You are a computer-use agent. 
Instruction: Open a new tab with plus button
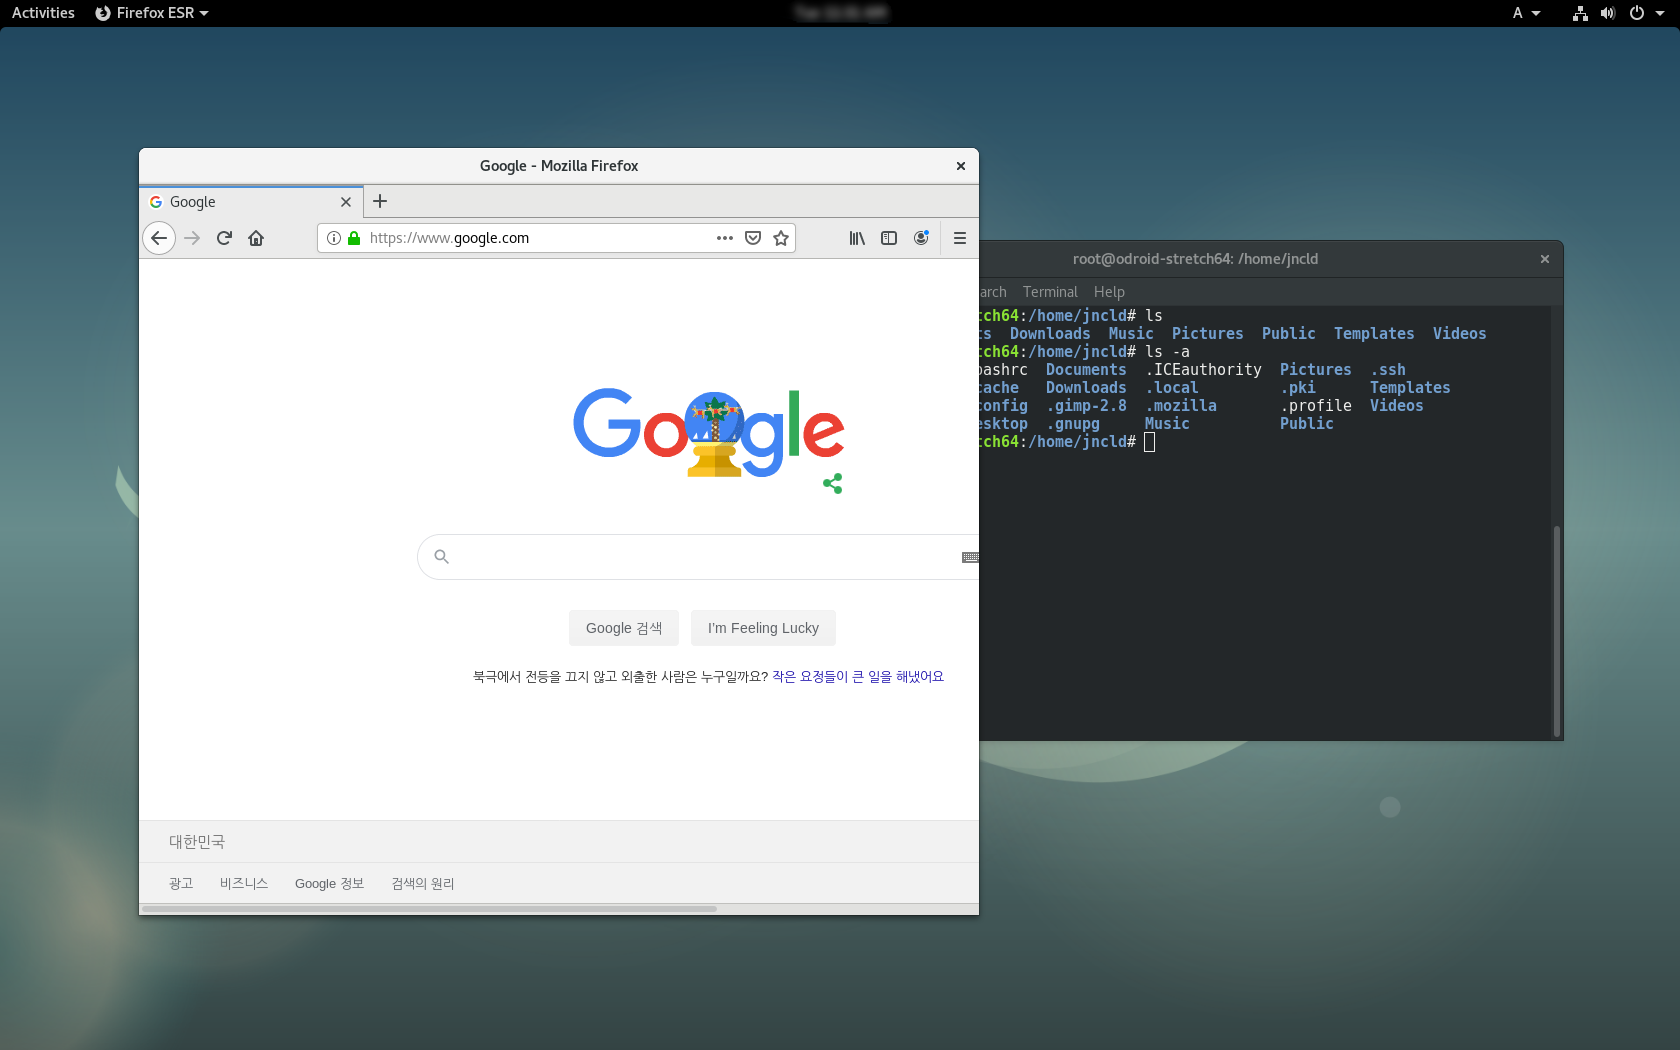click(380, 201)
